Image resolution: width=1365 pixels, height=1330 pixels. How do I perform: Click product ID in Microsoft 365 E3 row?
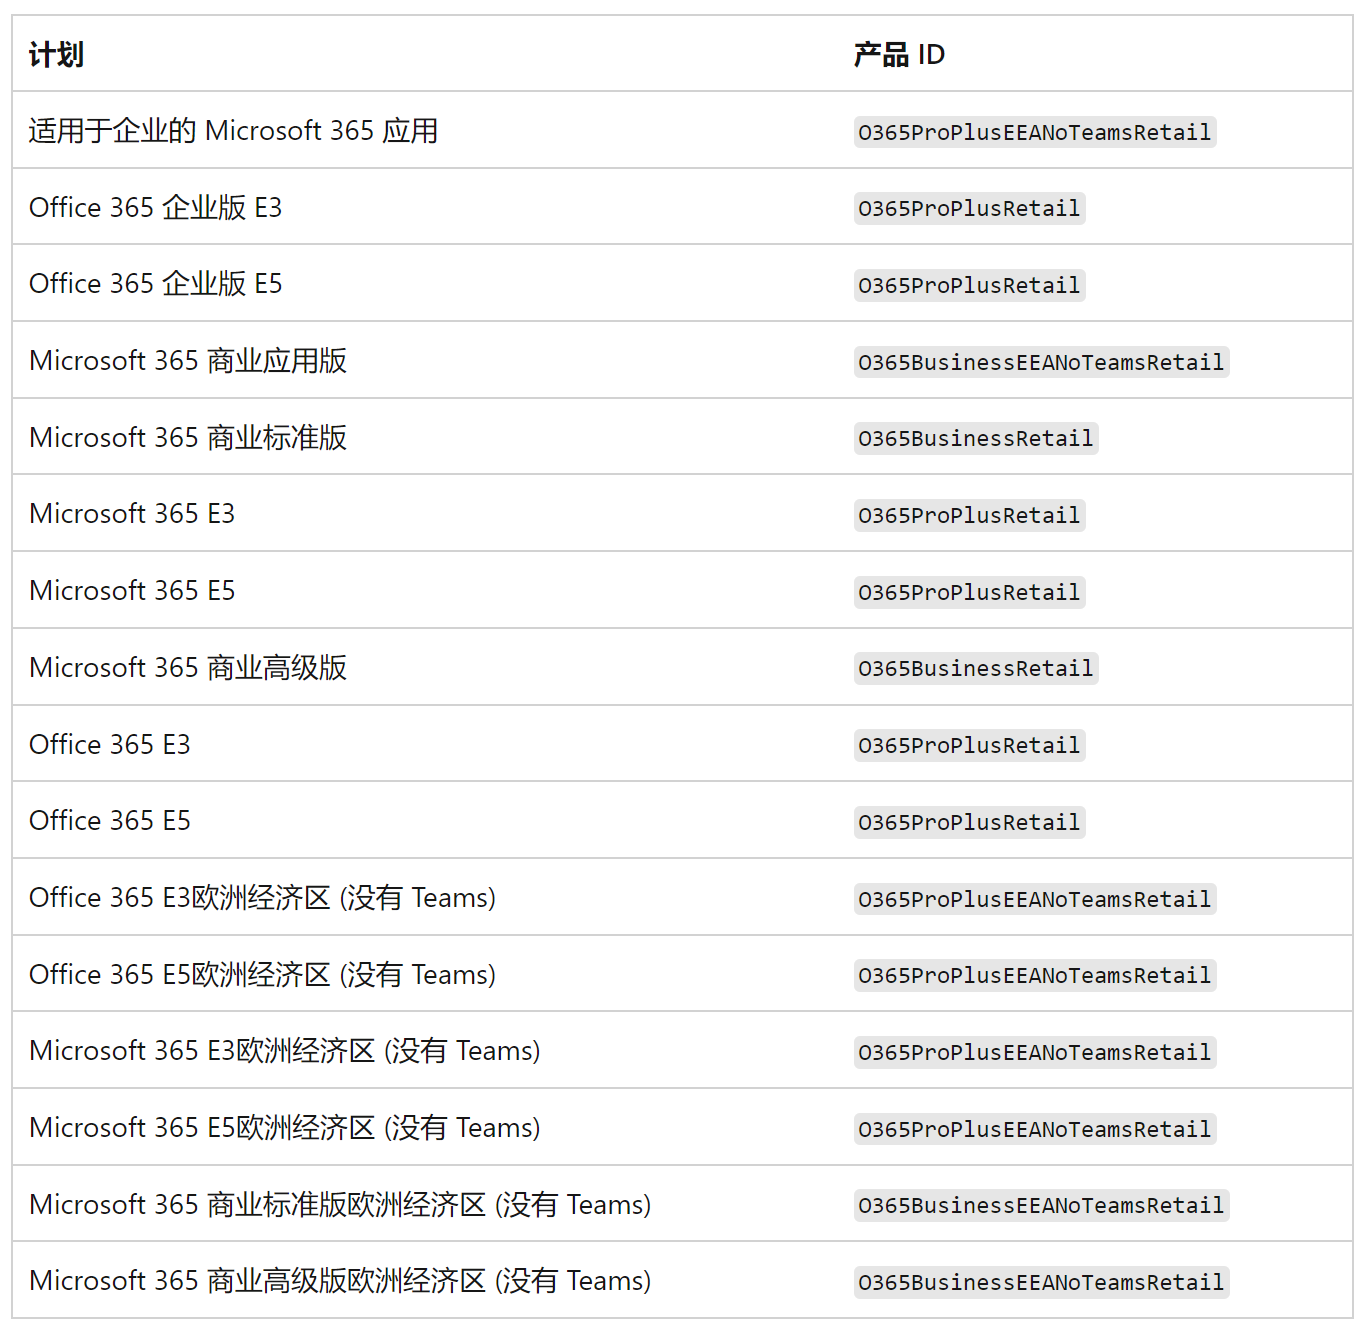(x=969, y=515)
